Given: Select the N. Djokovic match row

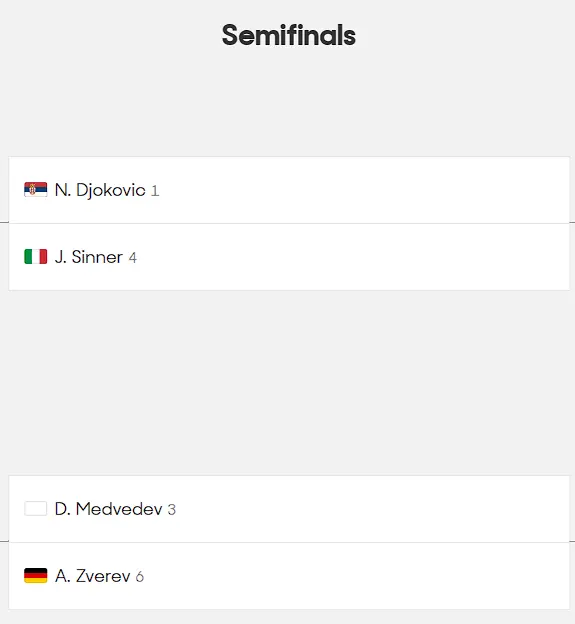Looking at the screenshot, I should [x=289, y=190].
